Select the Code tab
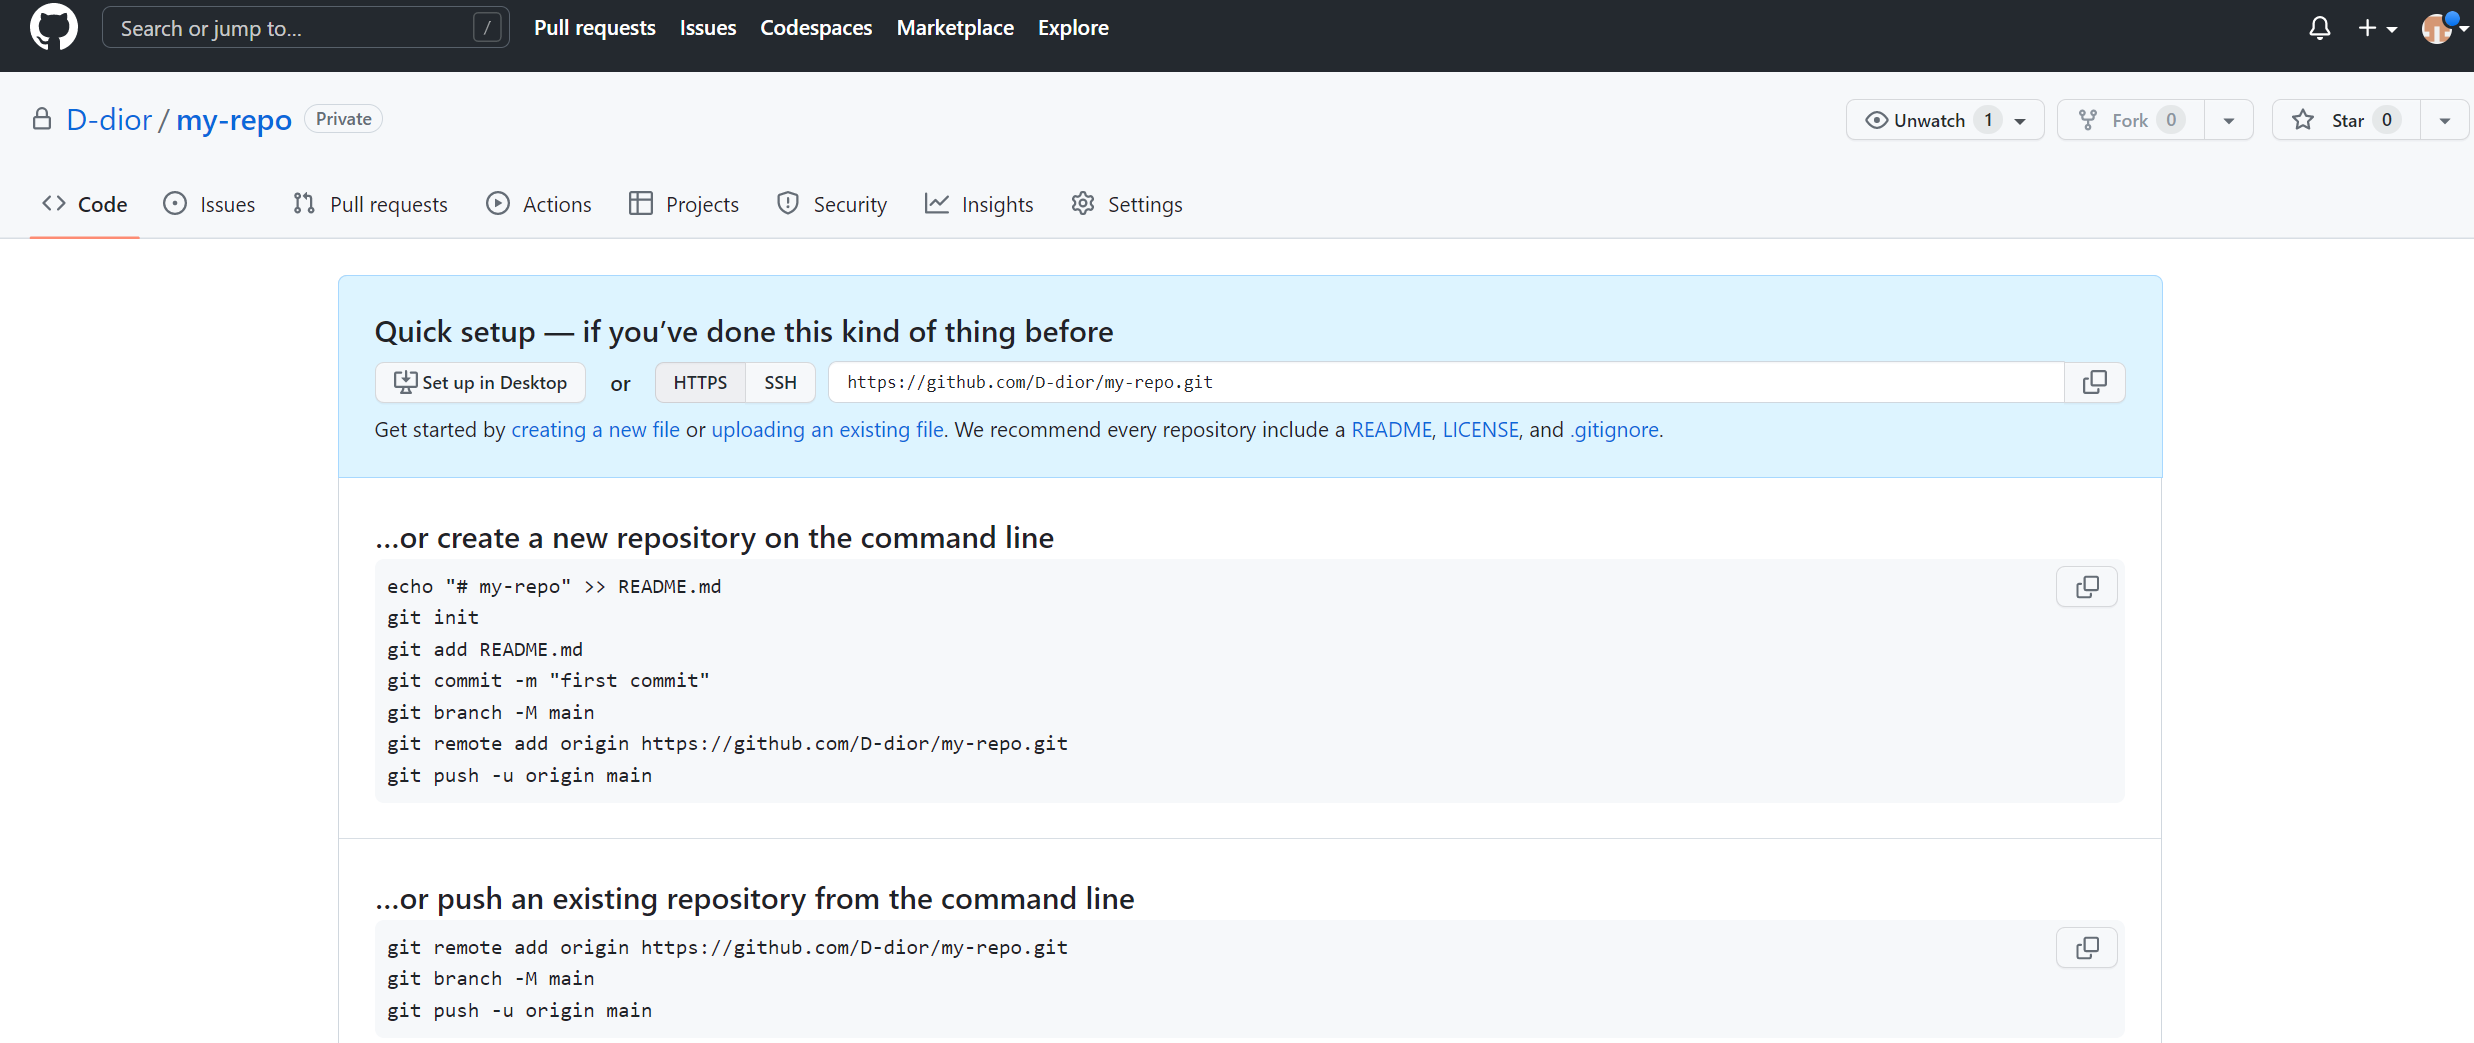This screenshot has height=1043, width=2474. tap(85, 204)
